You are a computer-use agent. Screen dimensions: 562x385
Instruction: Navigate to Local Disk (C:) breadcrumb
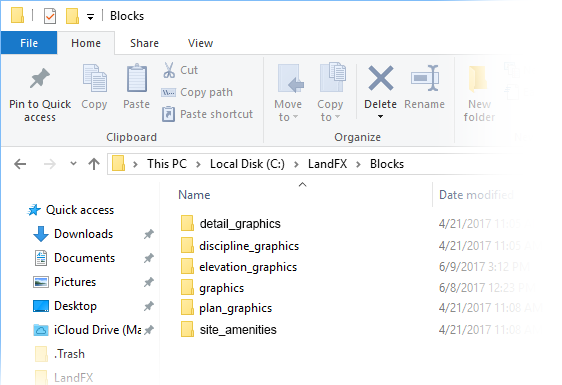pos(247,164)
